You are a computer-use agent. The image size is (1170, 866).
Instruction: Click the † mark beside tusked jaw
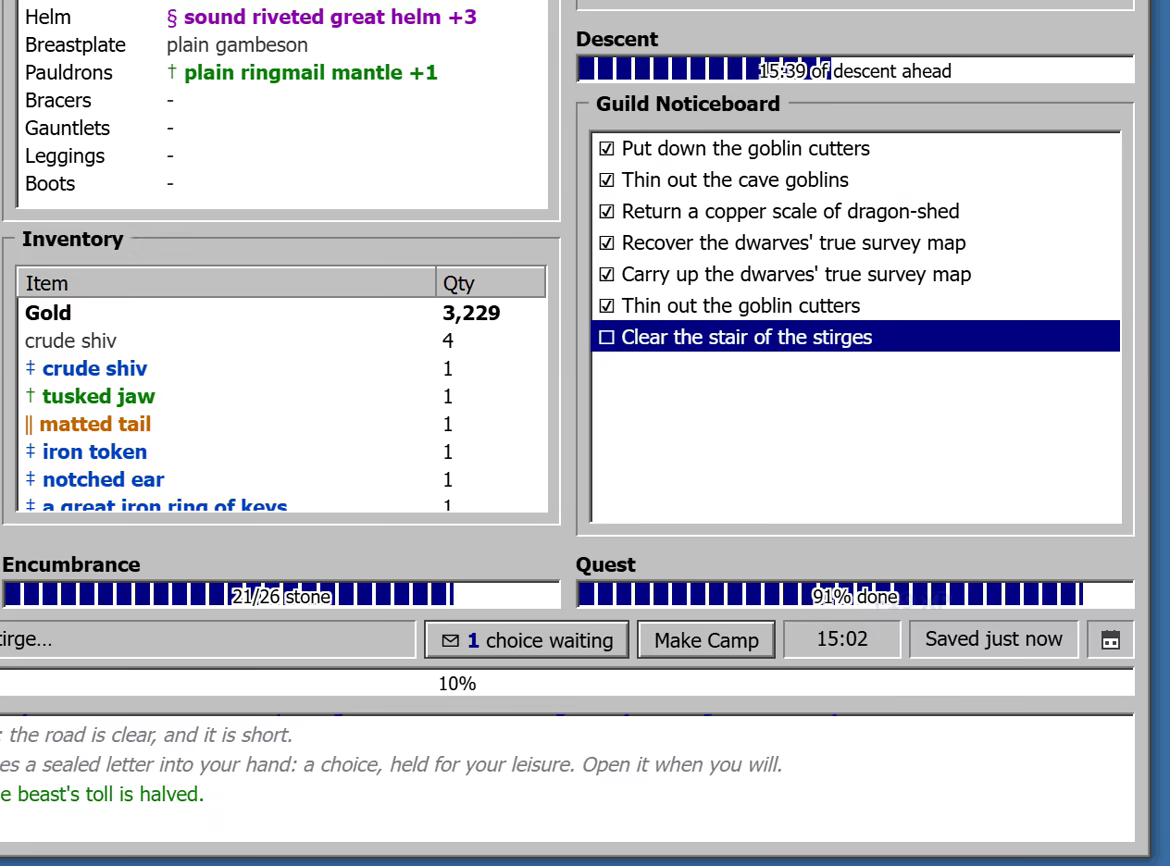31,395
